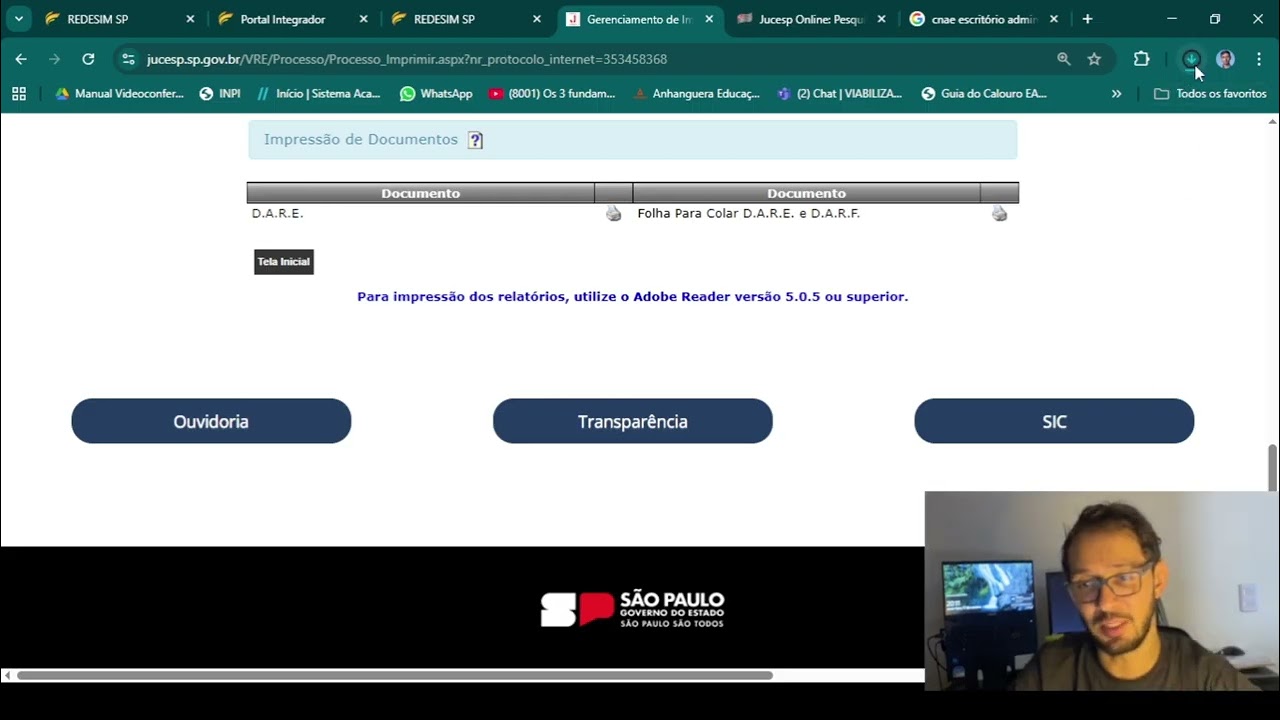Screen dimensions: 1280x720
Task: Open Anhanguera Educaç... bookmark
Action: 697,94
